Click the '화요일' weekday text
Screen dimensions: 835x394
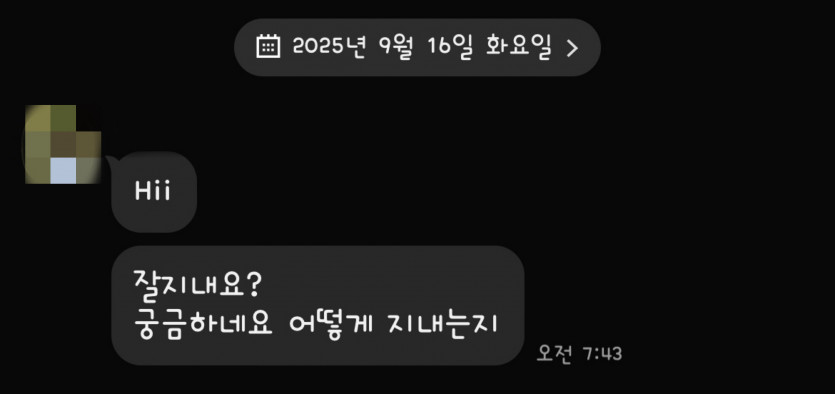tap(518, 47)
